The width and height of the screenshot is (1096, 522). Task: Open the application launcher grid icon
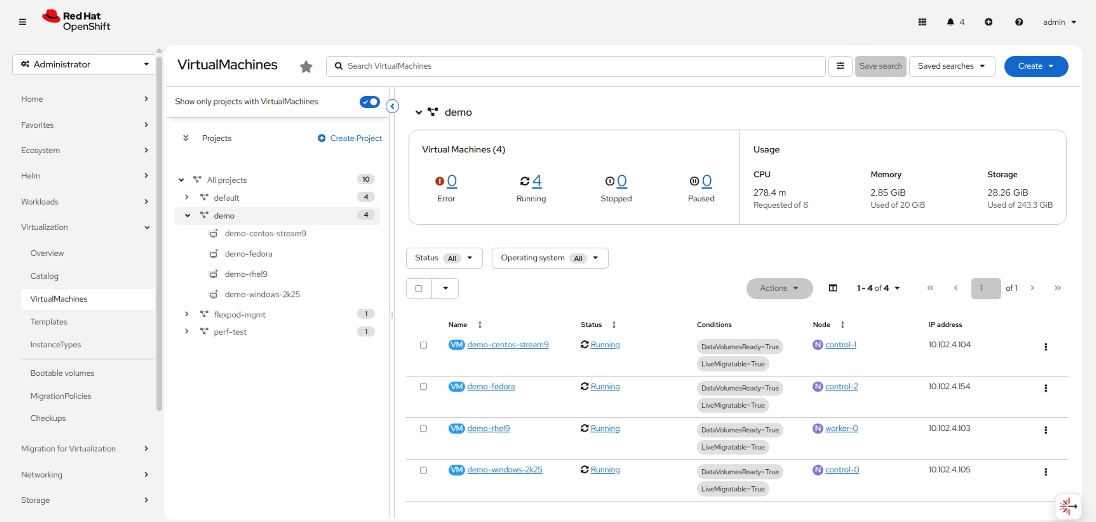pos(922,22)
